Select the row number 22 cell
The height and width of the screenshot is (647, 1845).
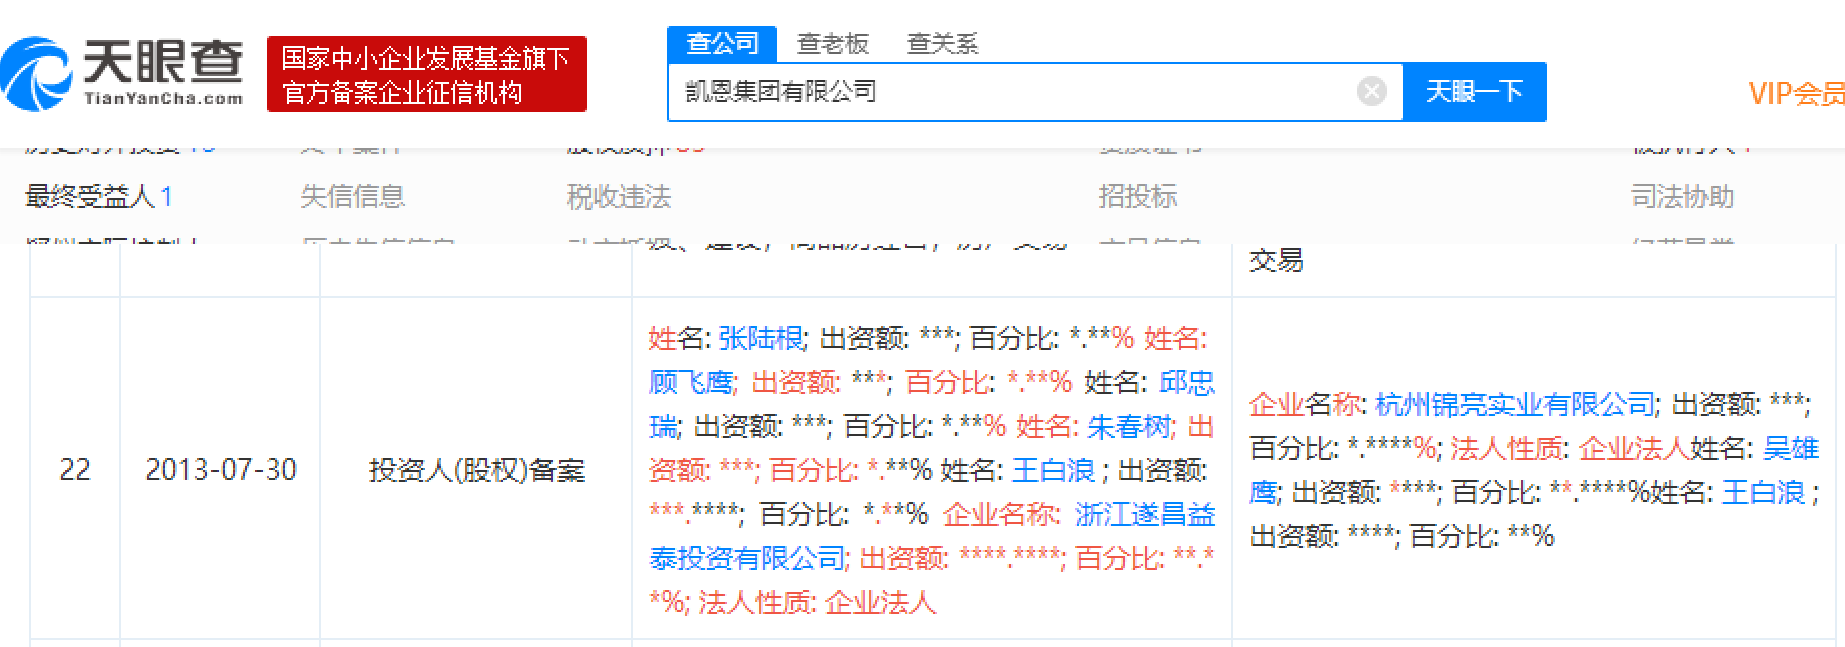click(x=75, y=469)
